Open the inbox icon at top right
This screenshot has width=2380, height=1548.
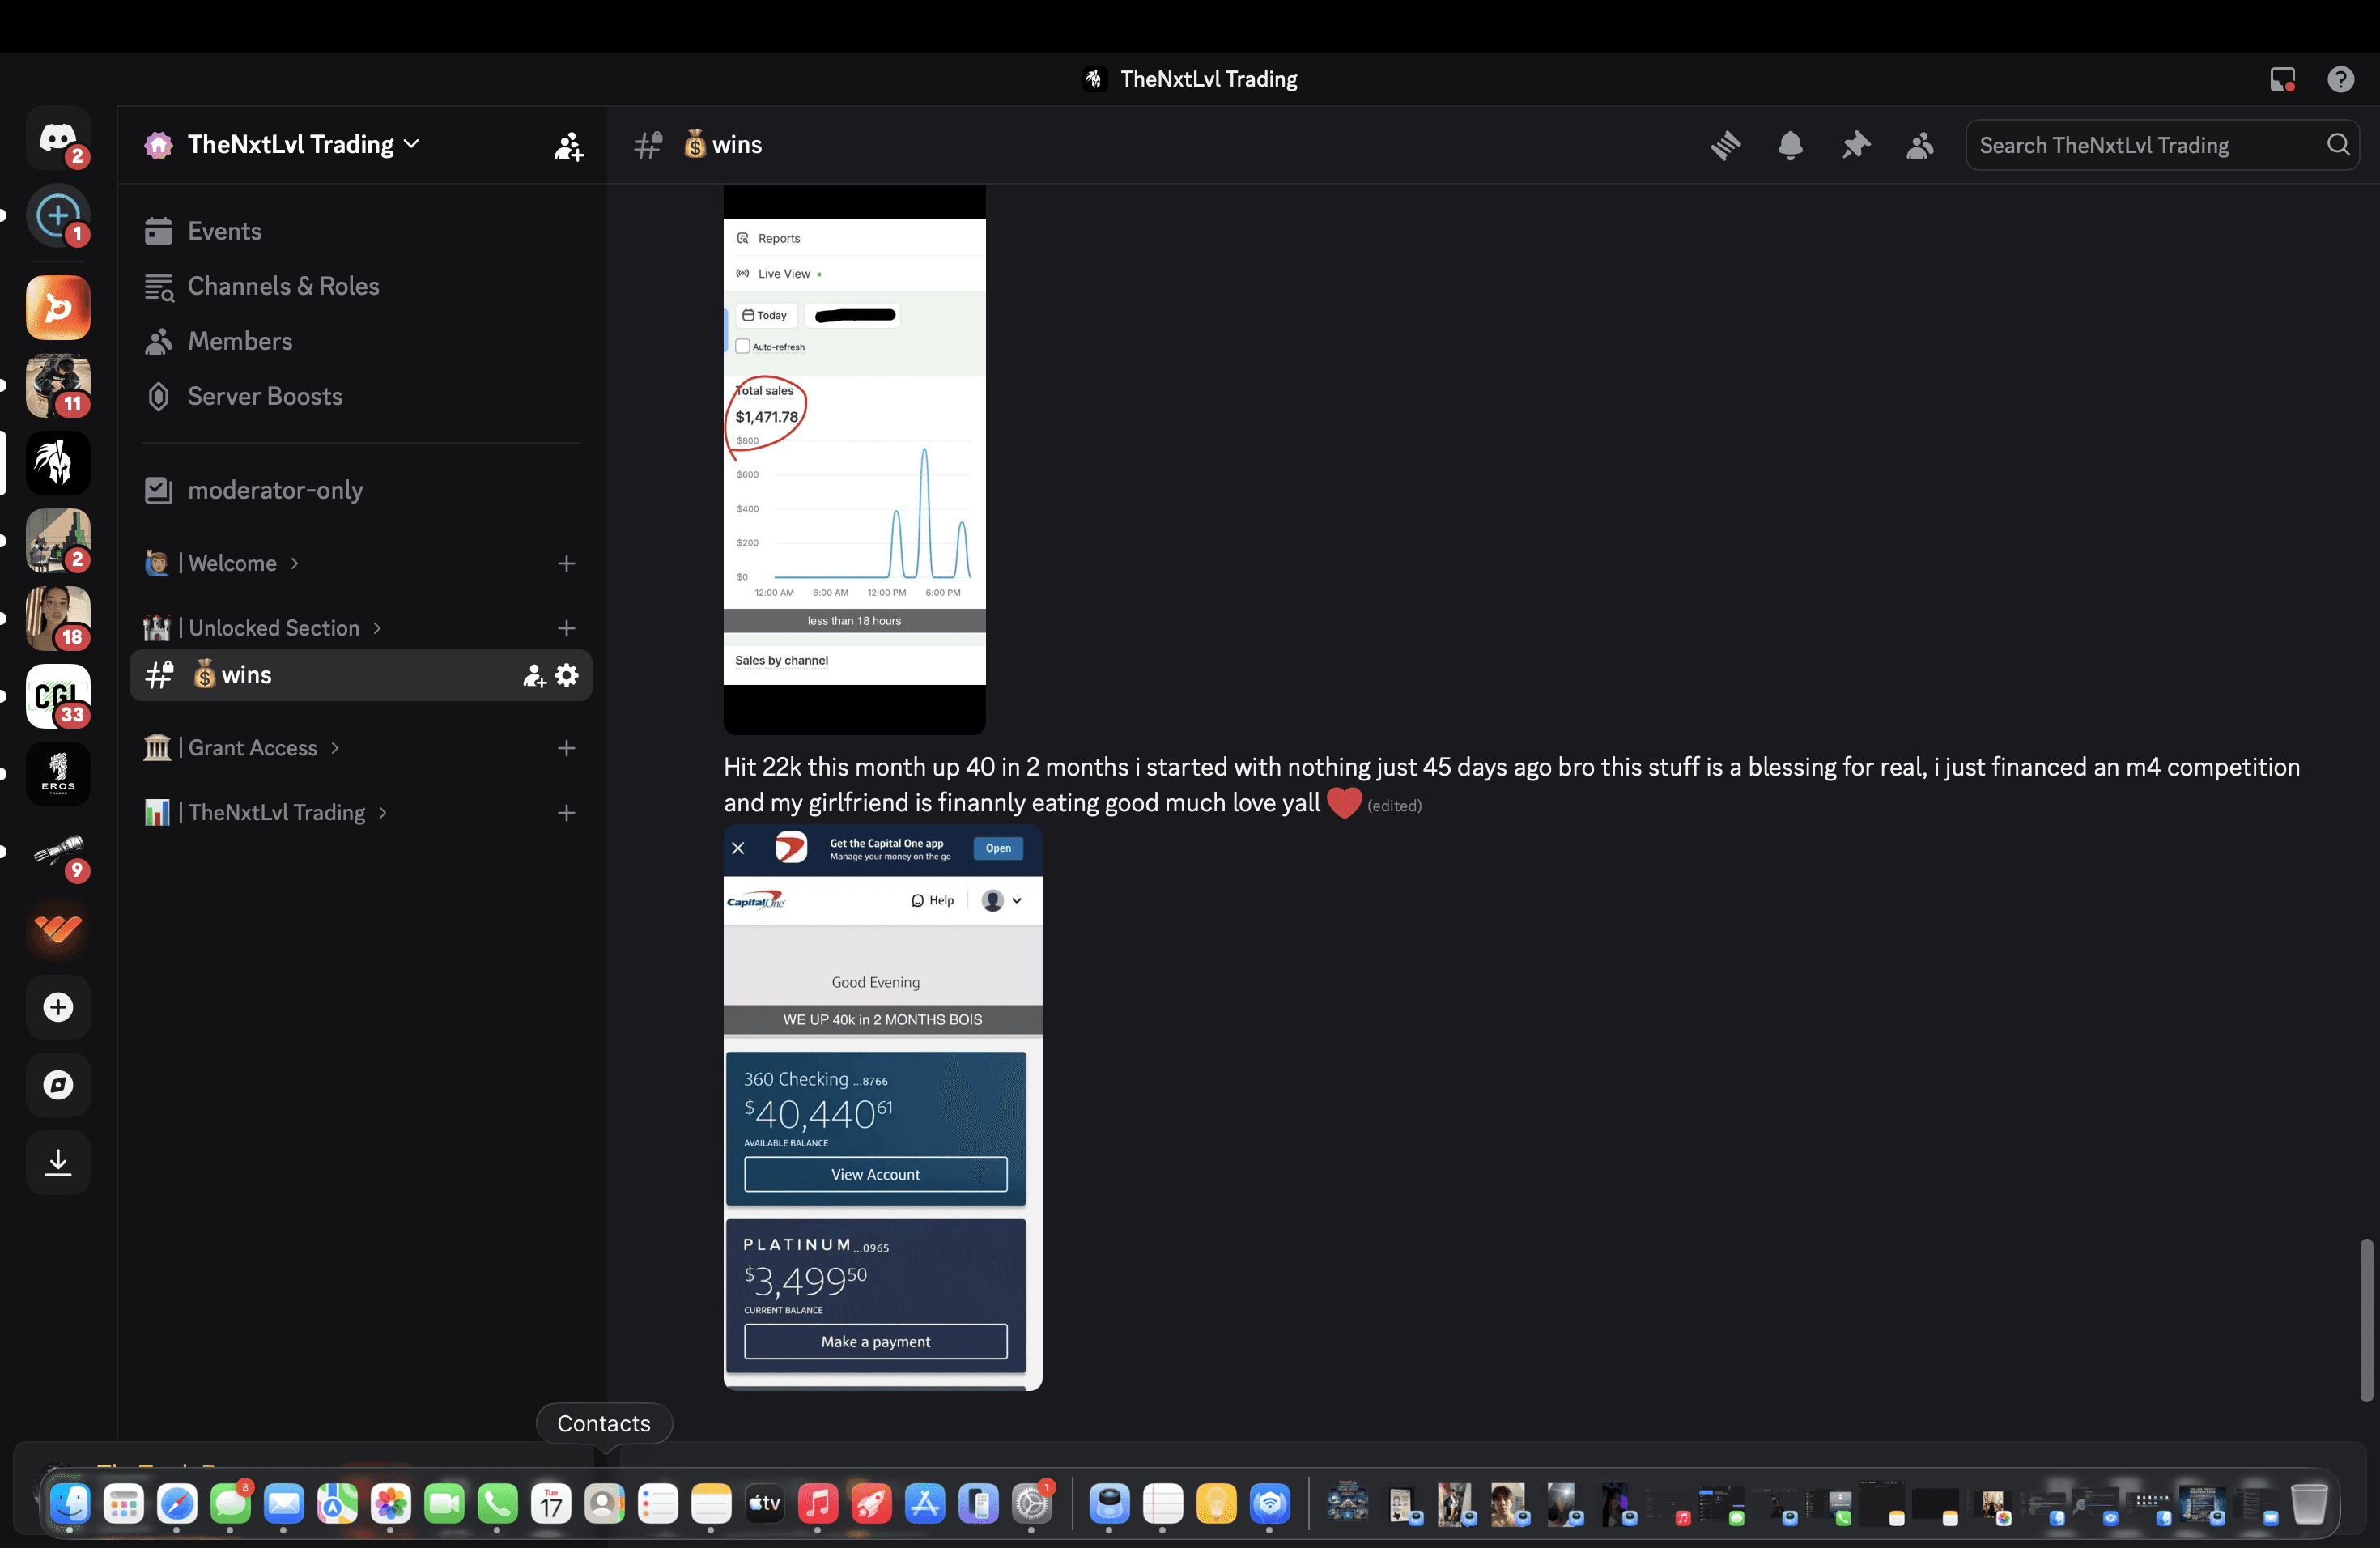[2282, 79]
